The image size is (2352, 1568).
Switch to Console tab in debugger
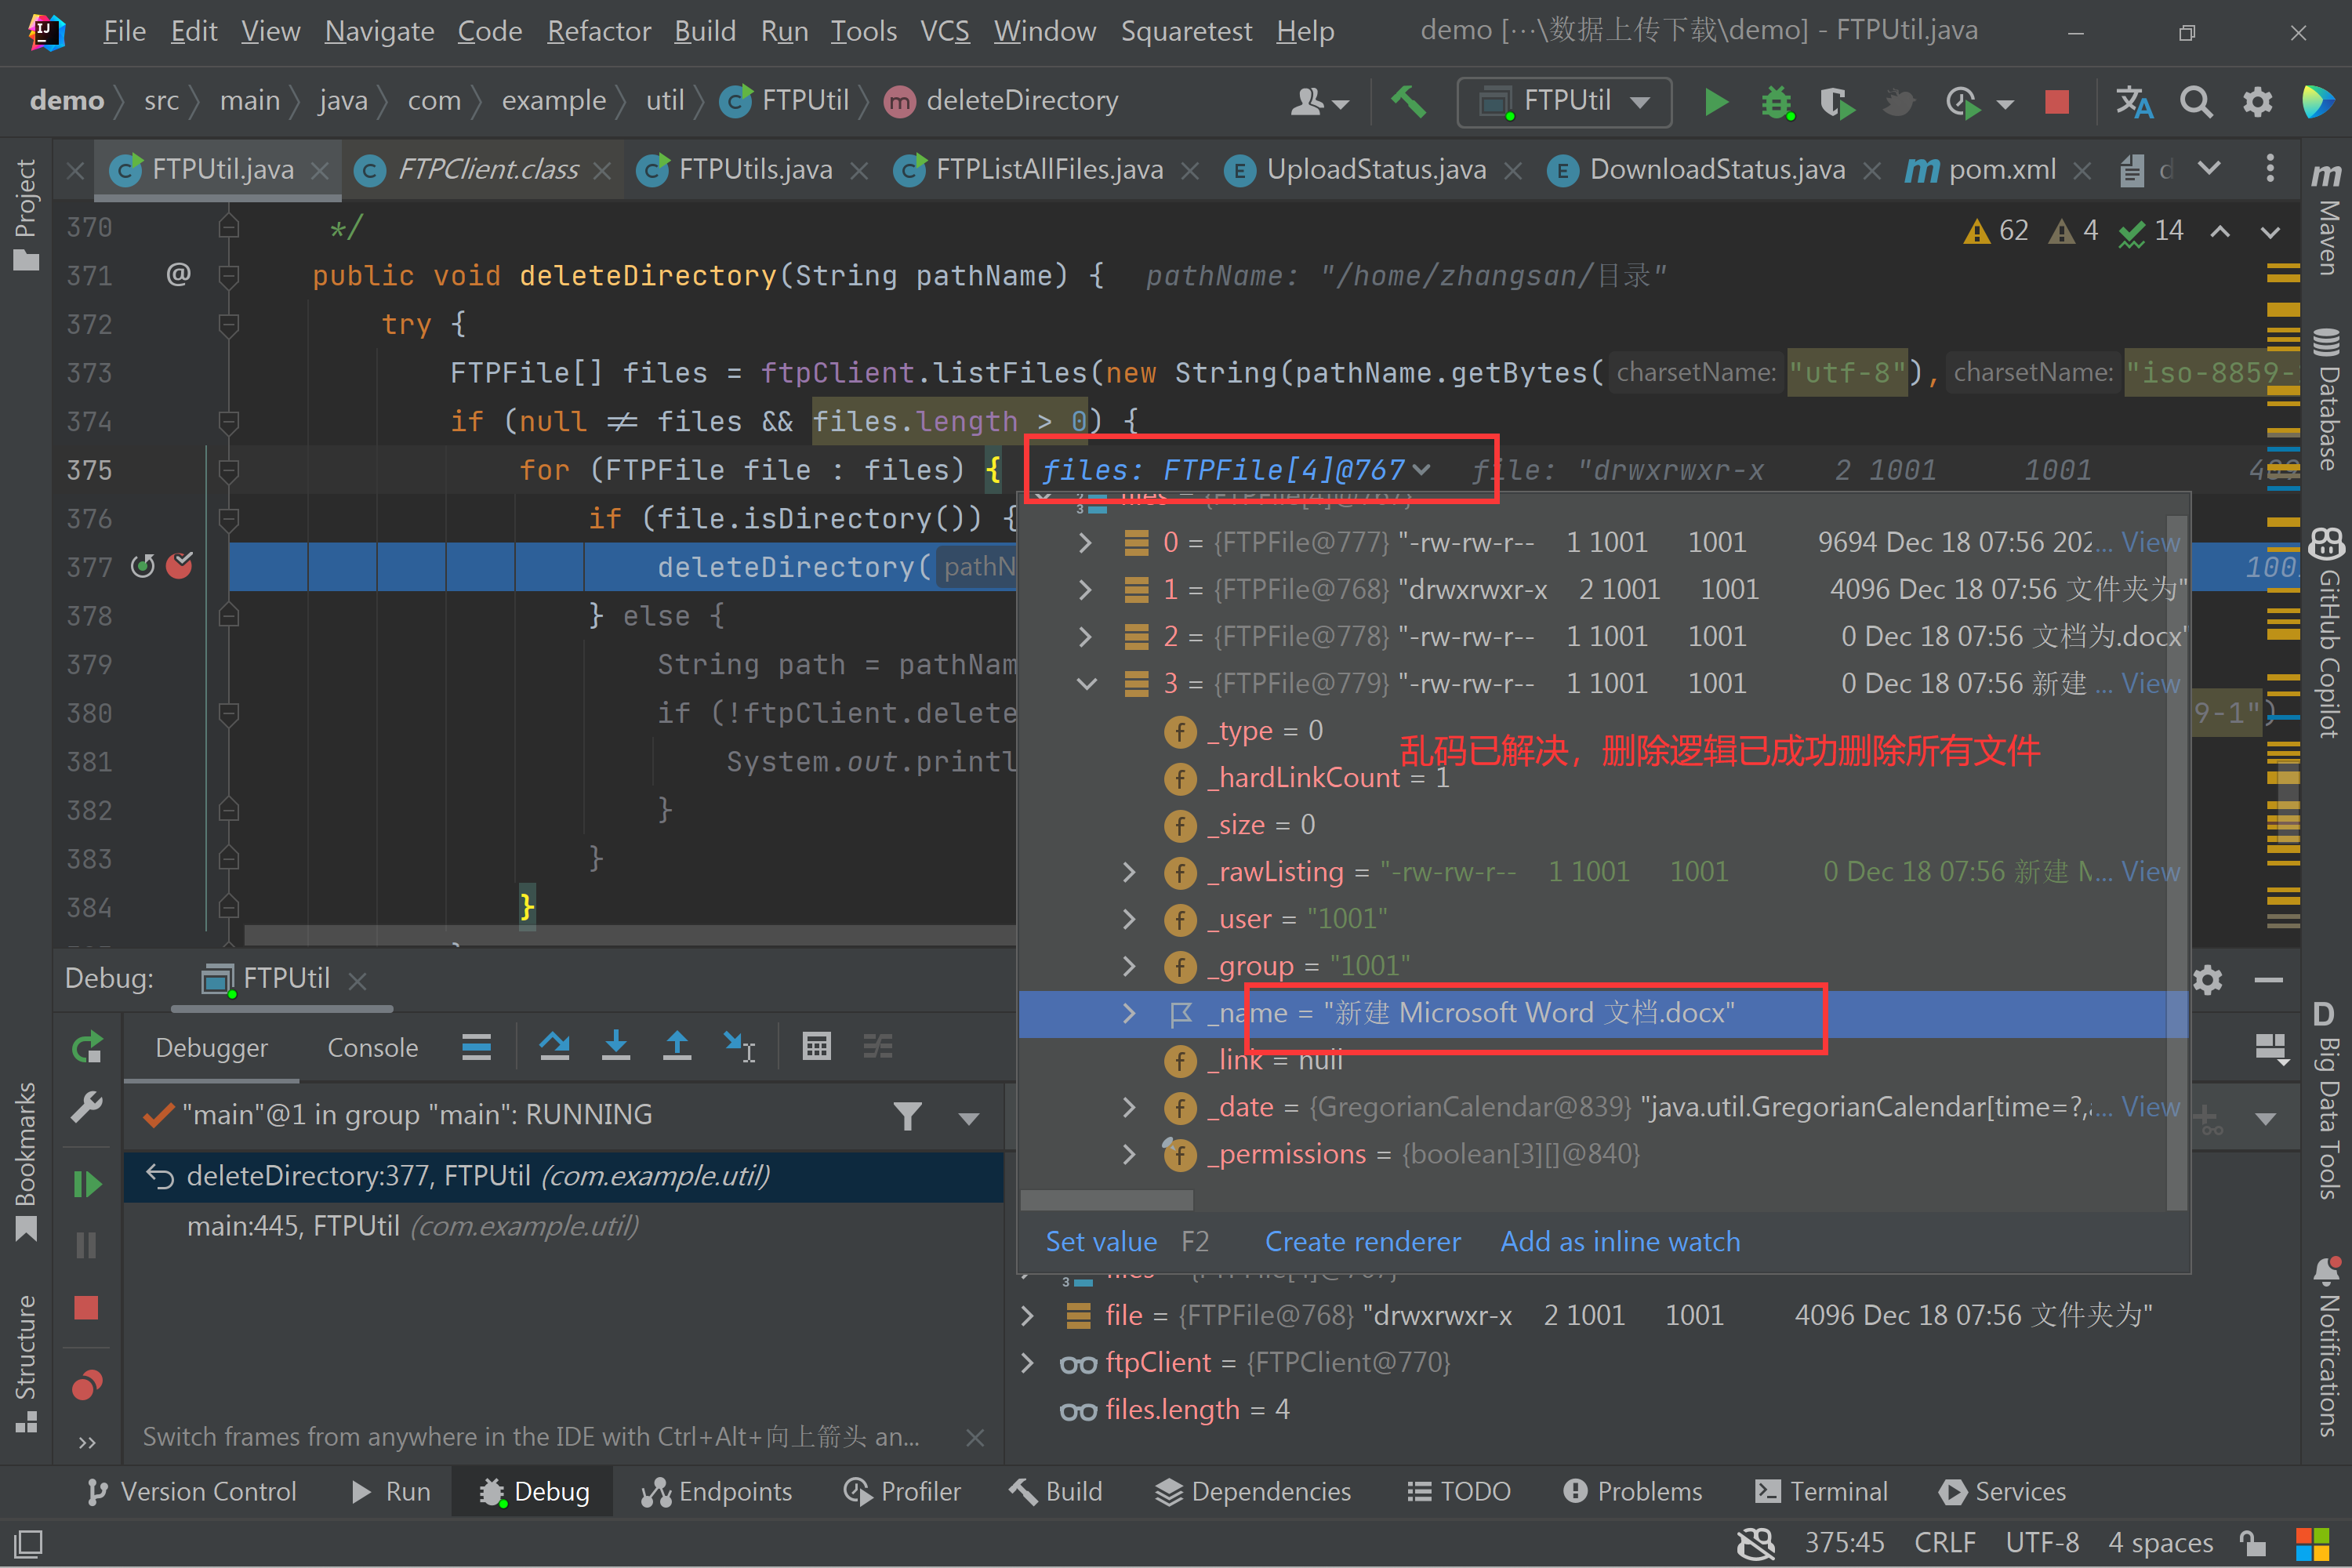[x=372, y=1047]
